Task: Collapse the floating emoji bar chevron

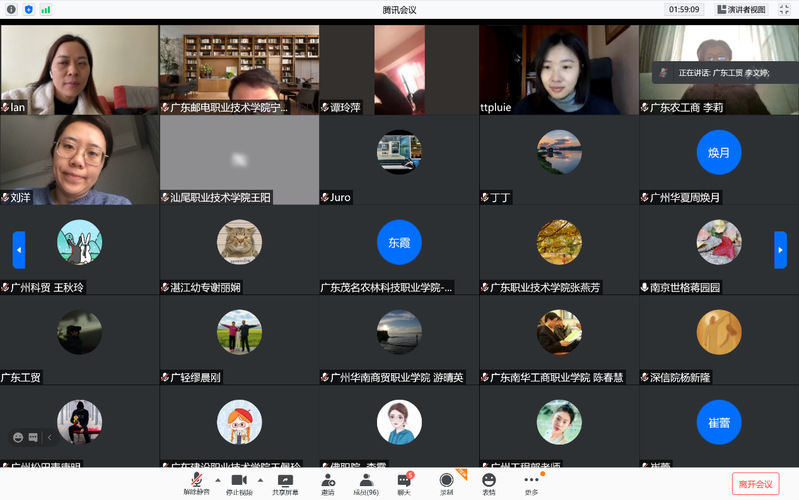Action: click(49, 437)
